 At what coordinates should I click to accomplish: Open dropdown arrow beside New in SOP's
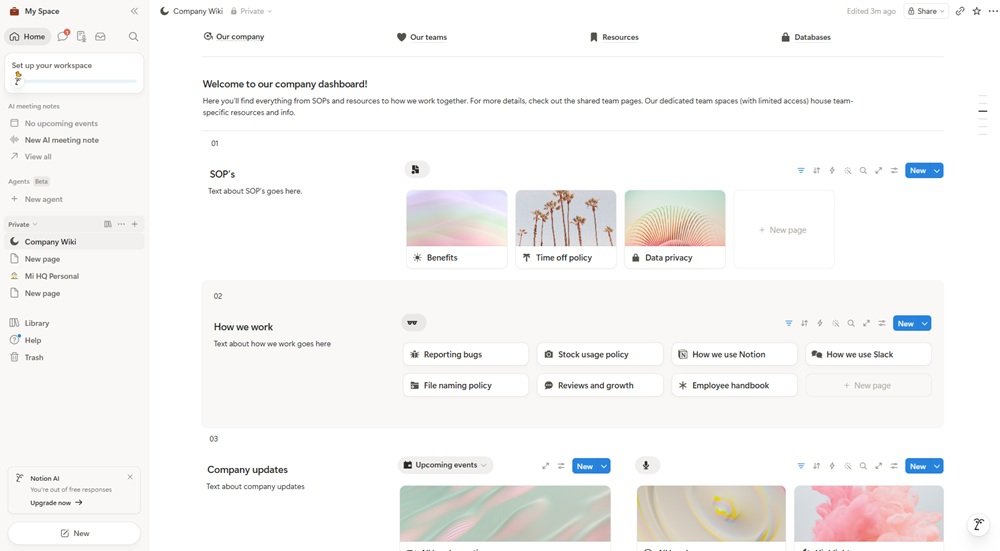(x=937, y=171)
